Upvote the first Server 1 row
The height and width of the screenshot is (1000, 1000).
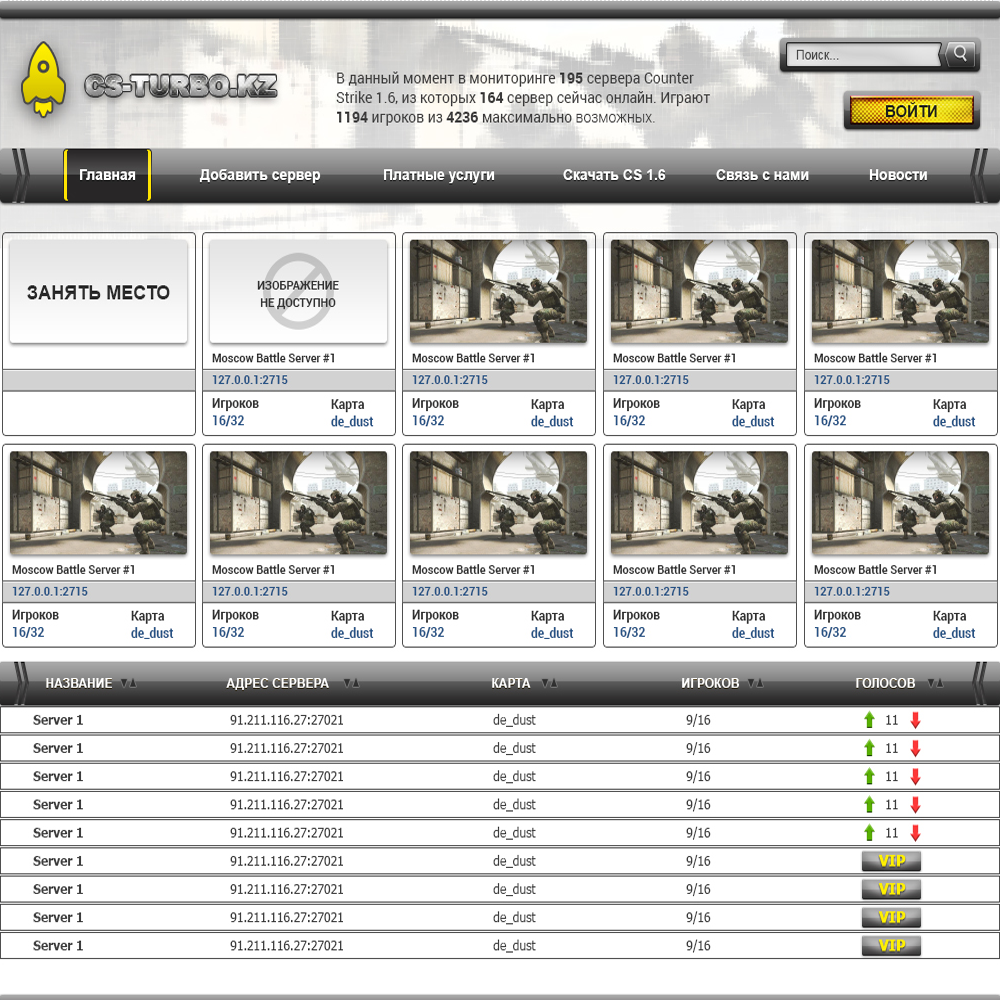869,720
